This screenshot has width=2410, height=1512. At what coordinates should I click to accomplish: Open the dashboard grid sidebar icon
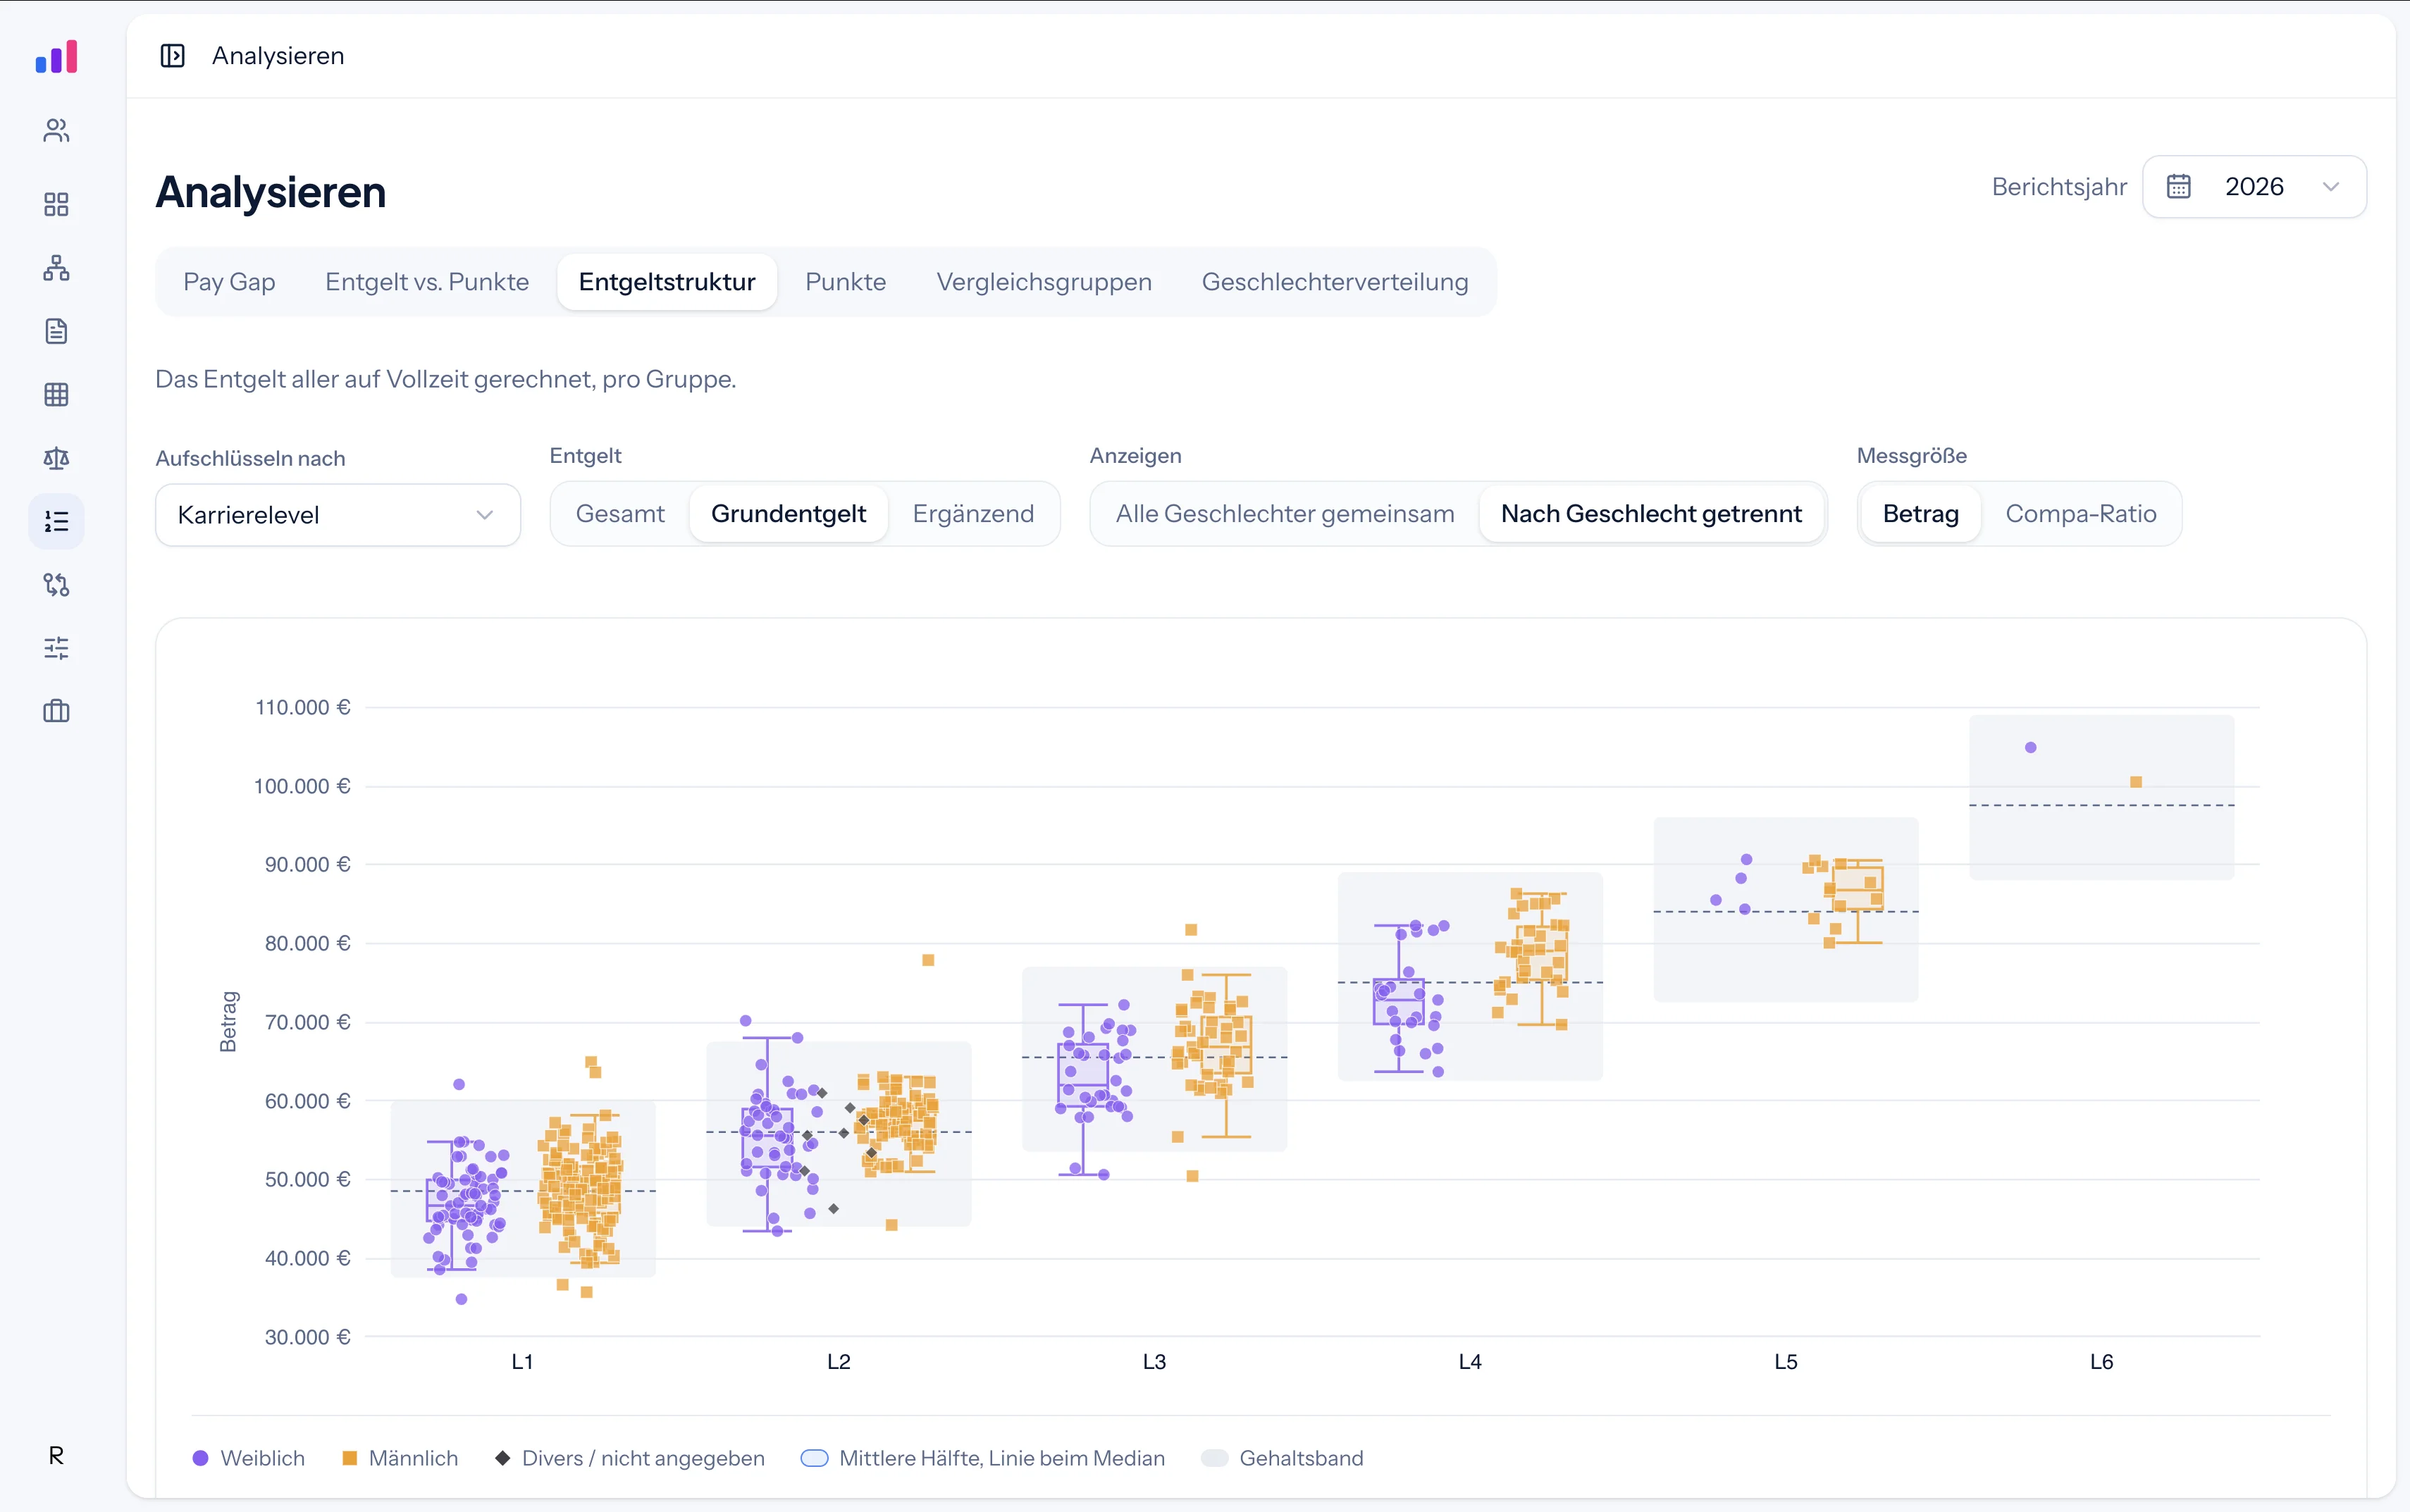click(56, 205)
